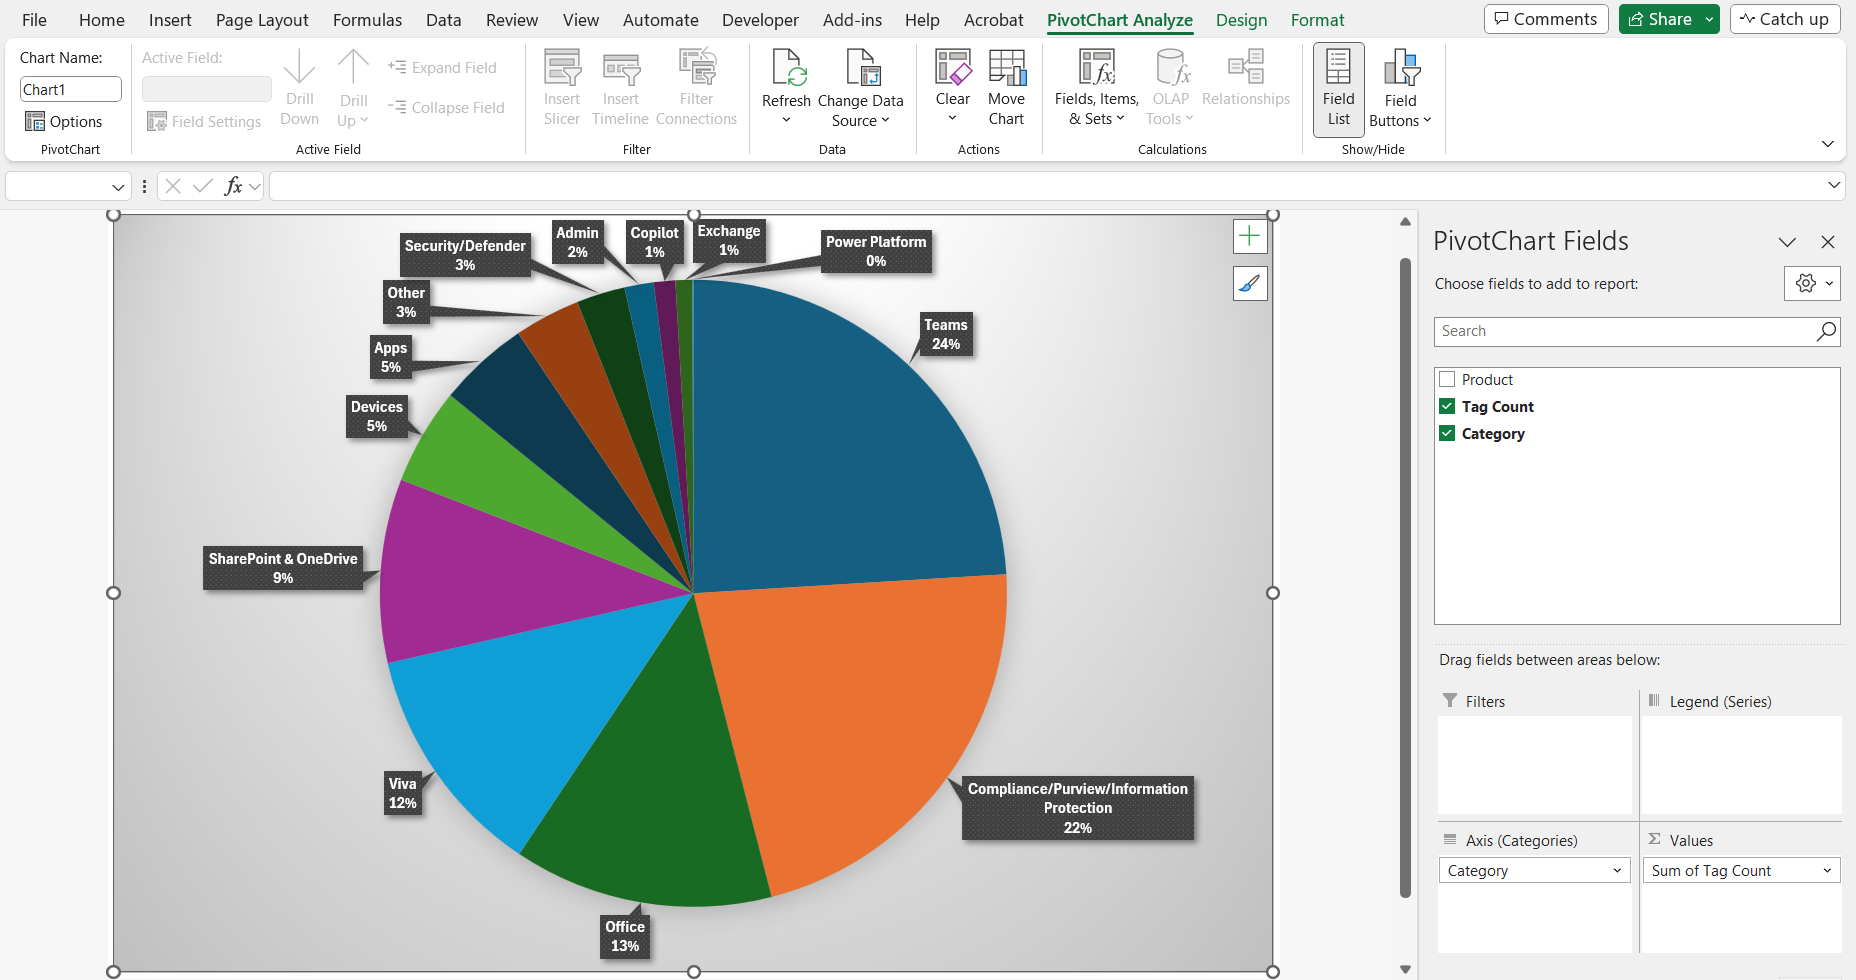Expand the Sum of Tag Count dropdown
This screenshot has height=980, width=1856.
(1826, 871)
